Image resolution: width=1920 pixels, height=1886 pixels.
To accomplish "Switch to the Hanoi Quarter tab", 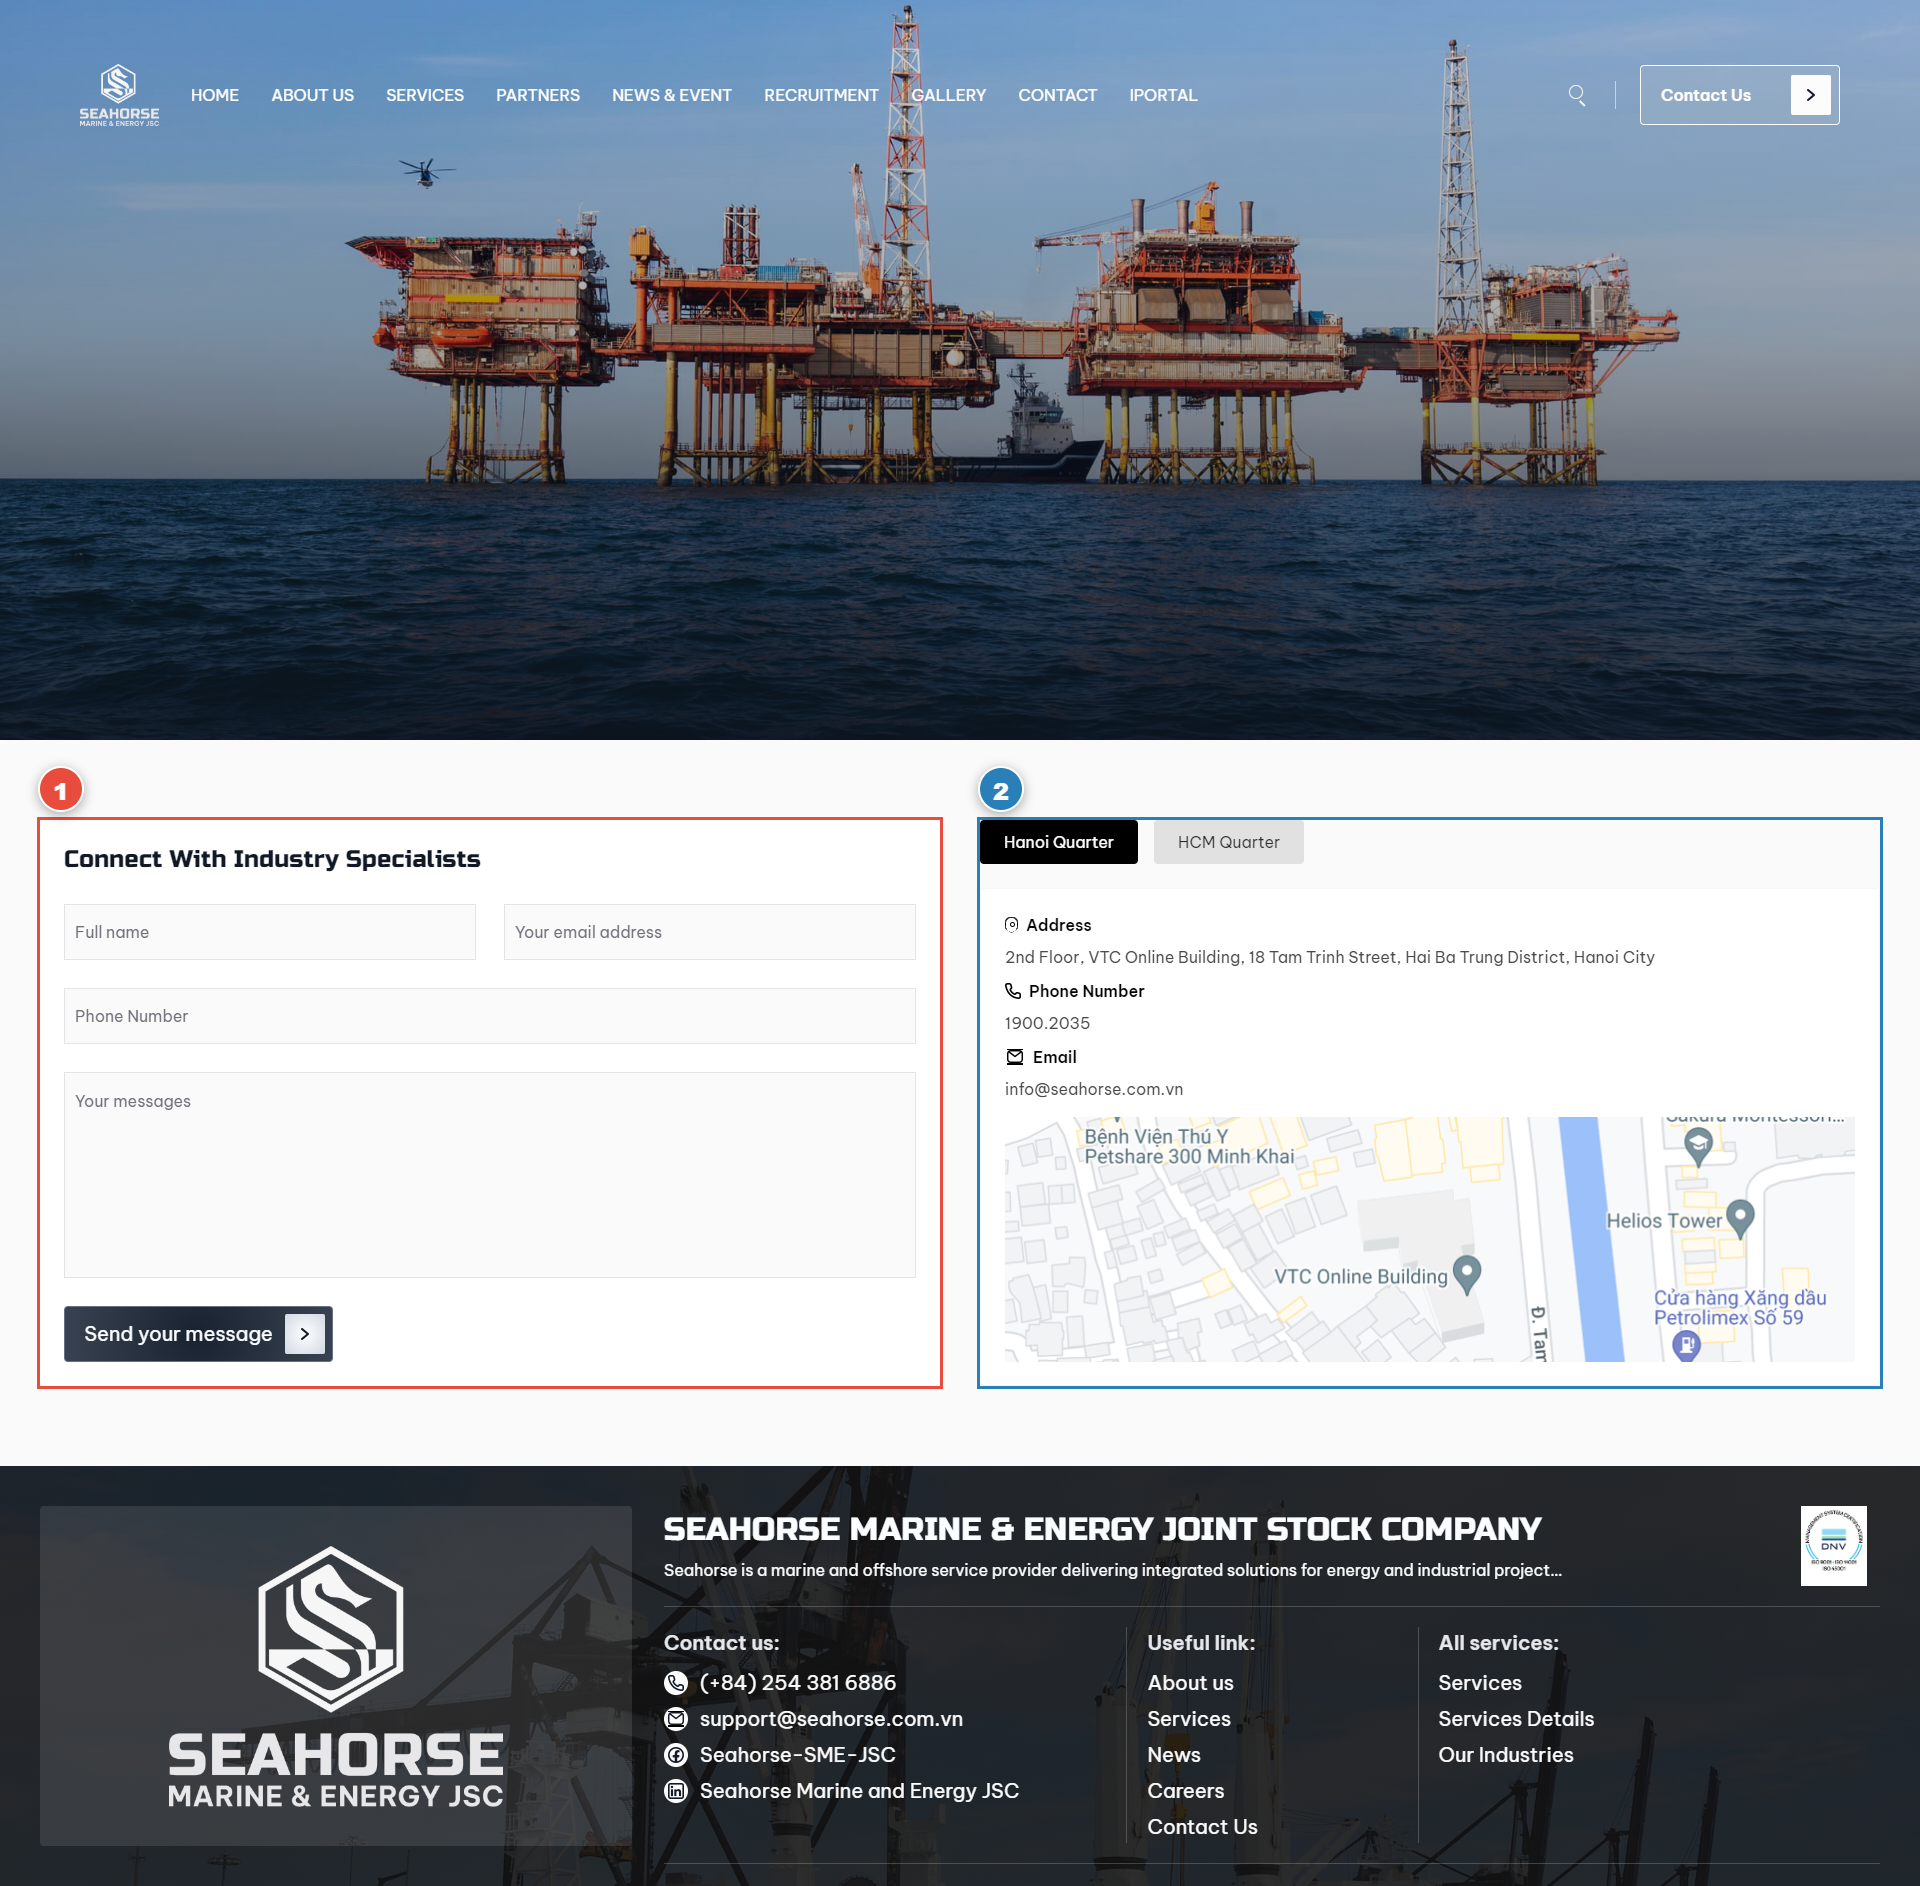I will point(1059,842).
